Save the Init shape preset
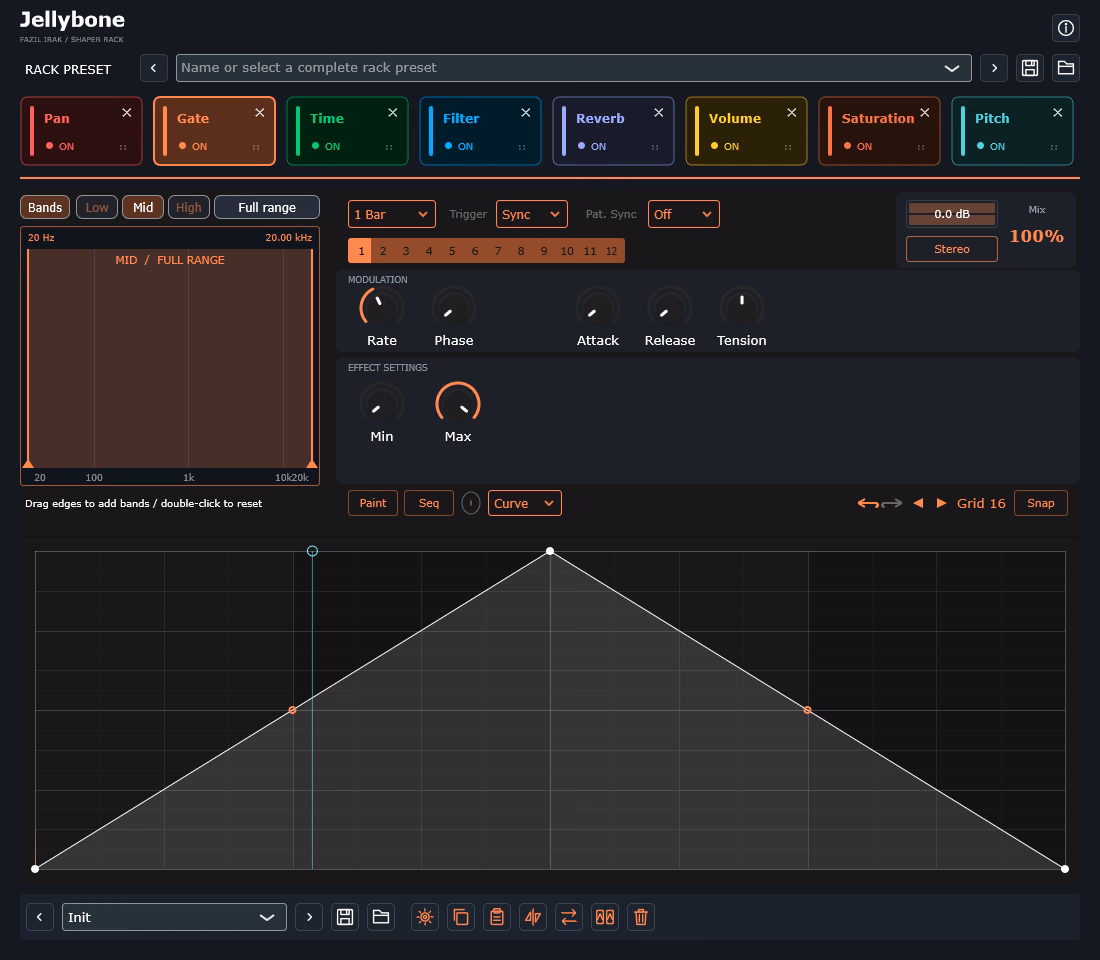The image size is (1100, 960). tap(344, 917)
